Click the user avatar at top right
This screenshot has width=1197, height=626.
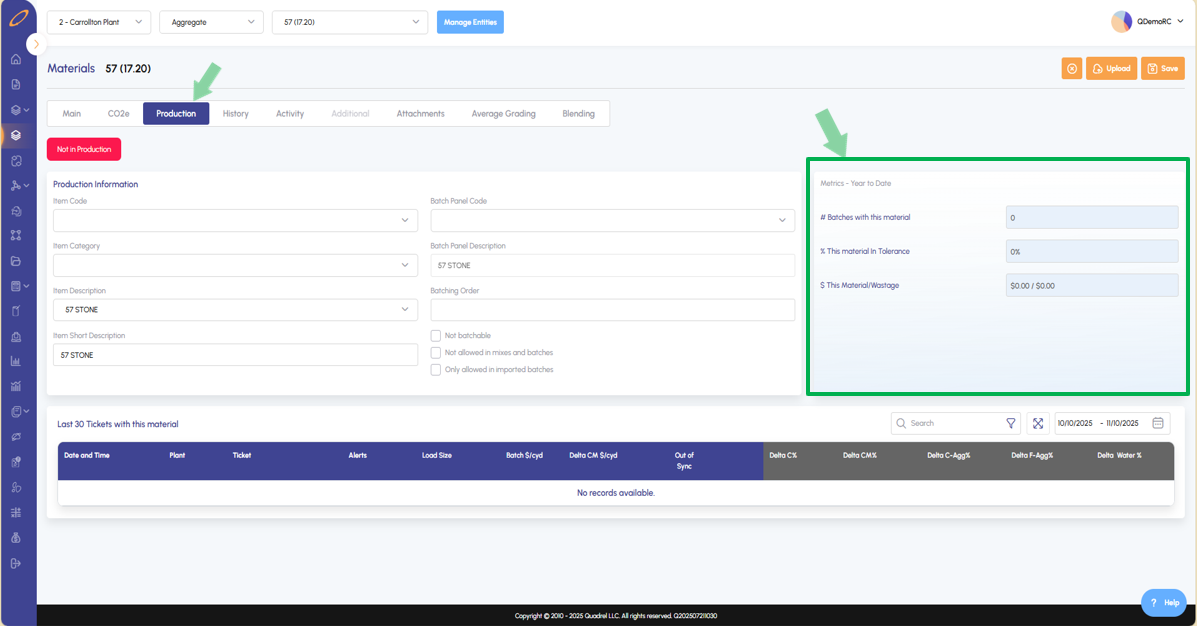(1121, 21)
